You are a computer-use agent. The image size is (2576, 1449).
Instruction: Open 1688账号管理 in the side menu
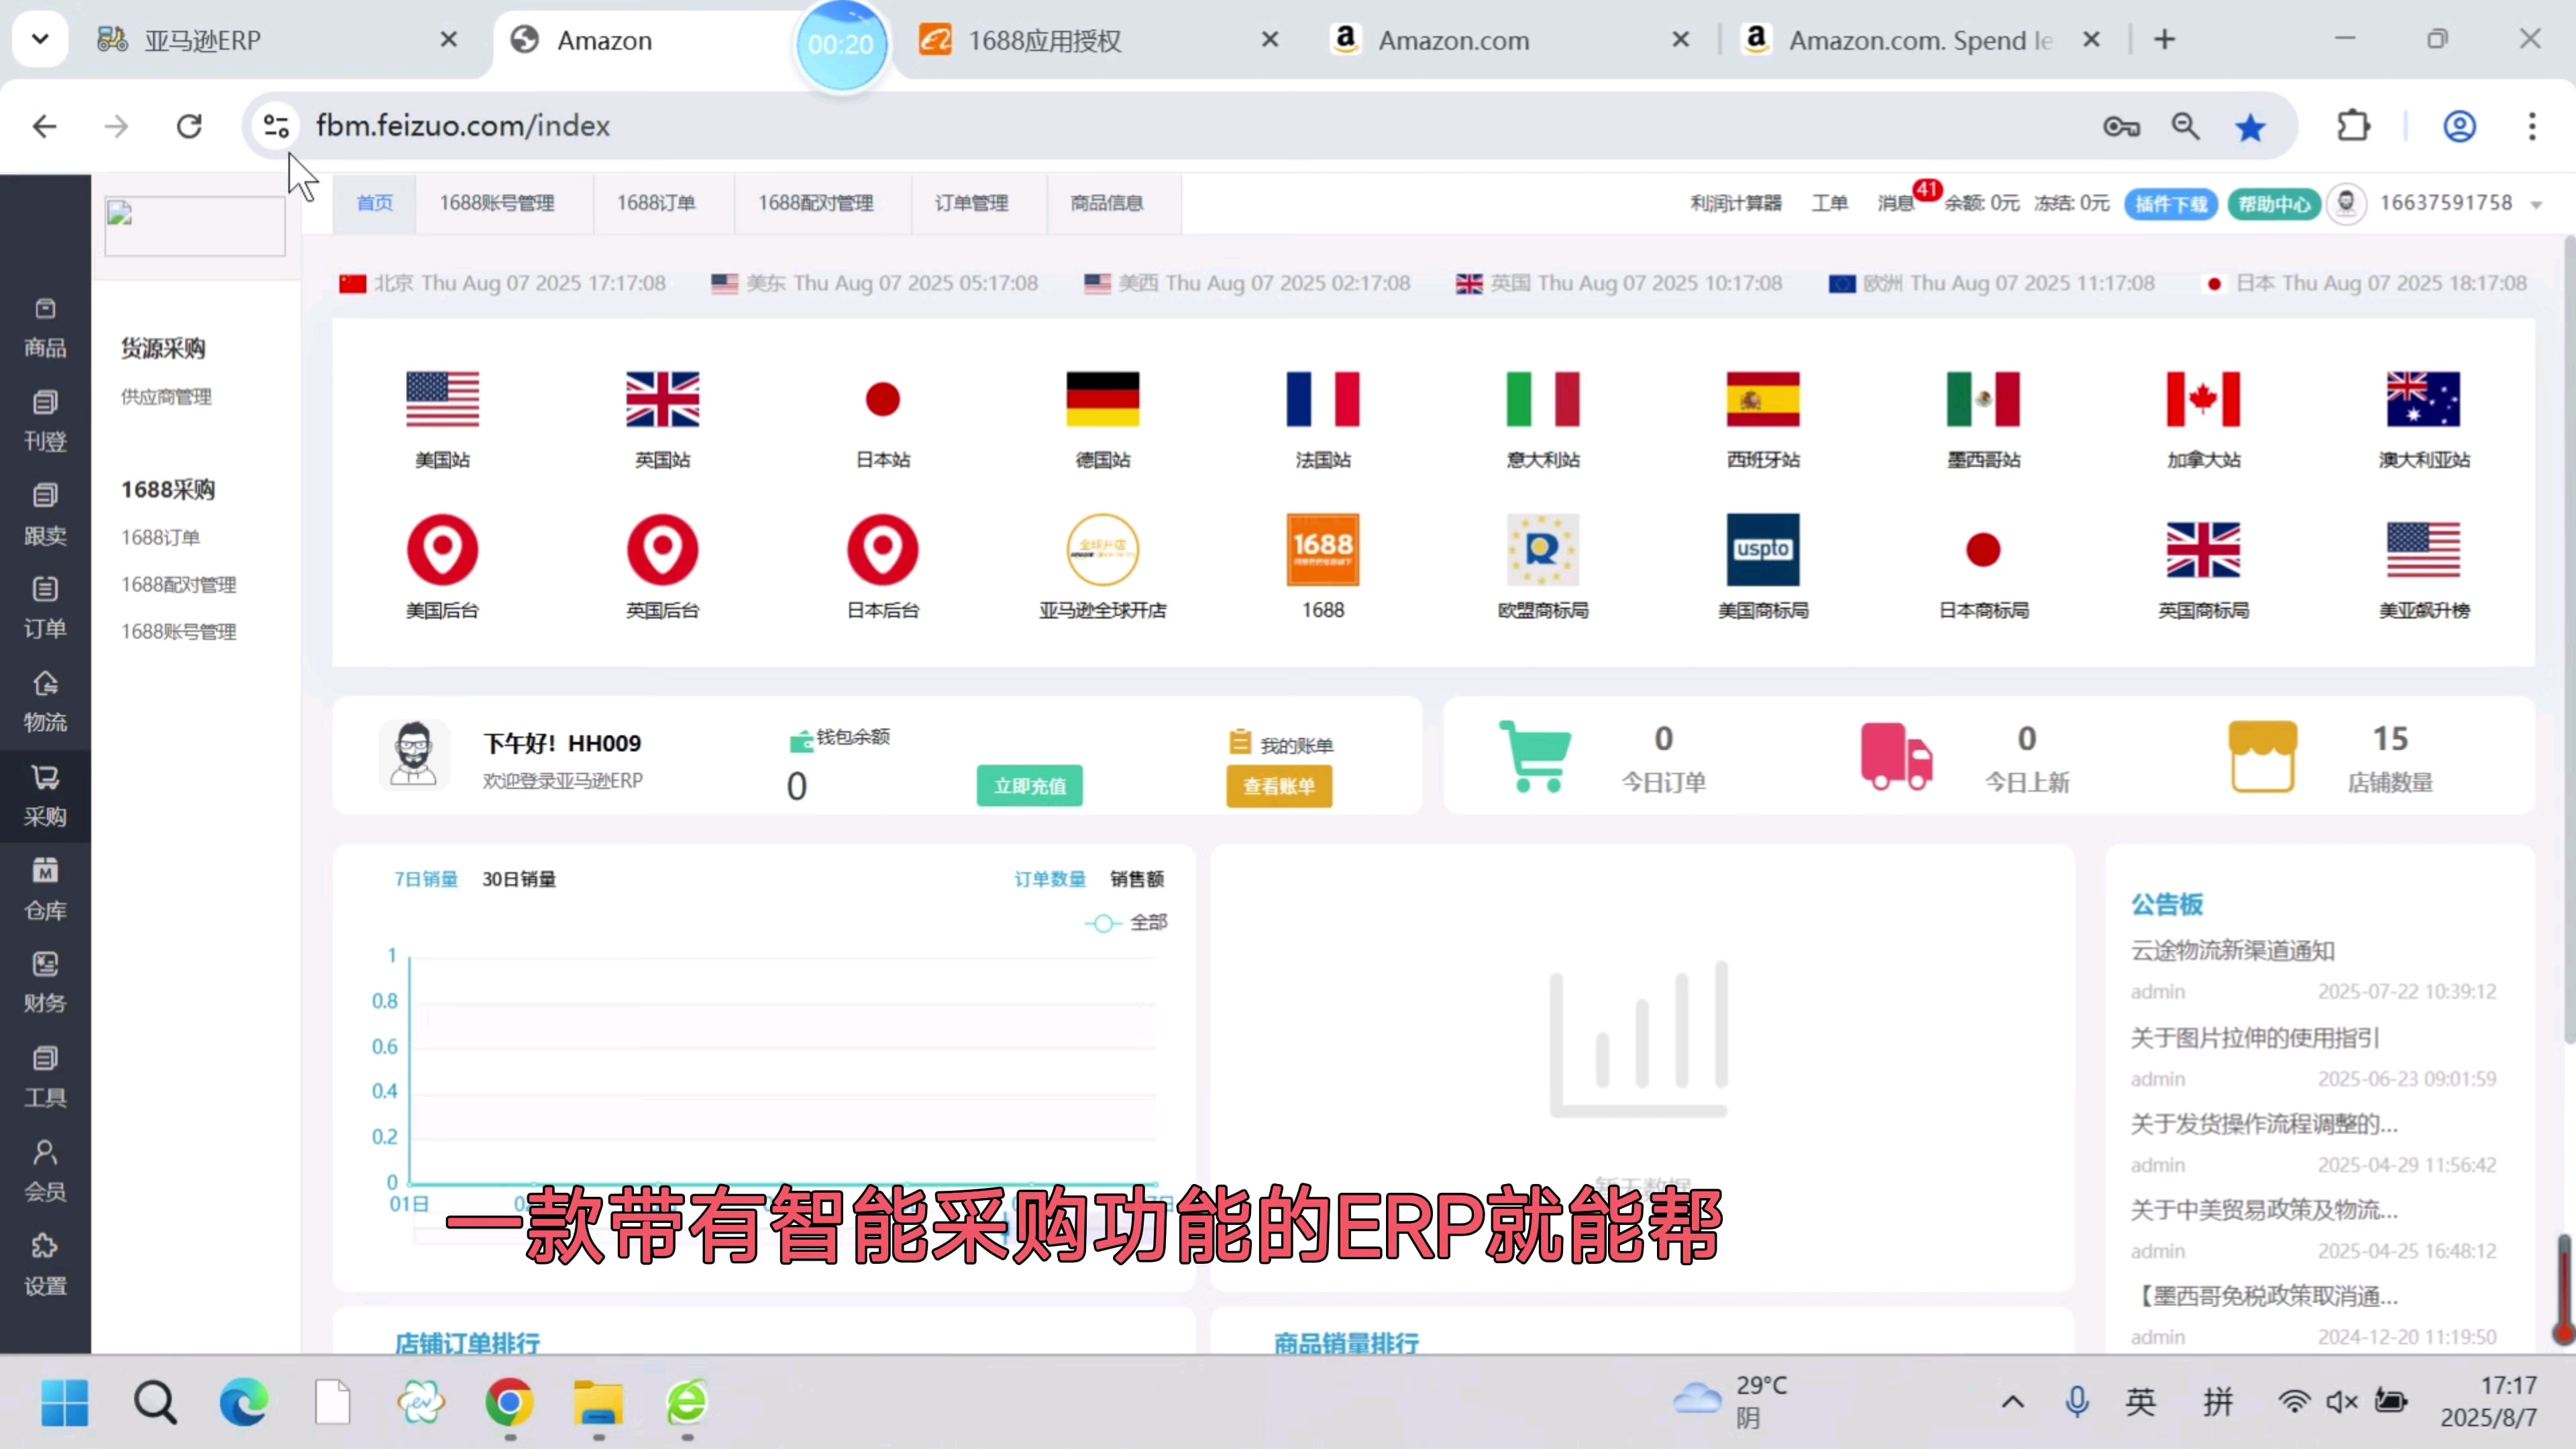coord(179,632)
